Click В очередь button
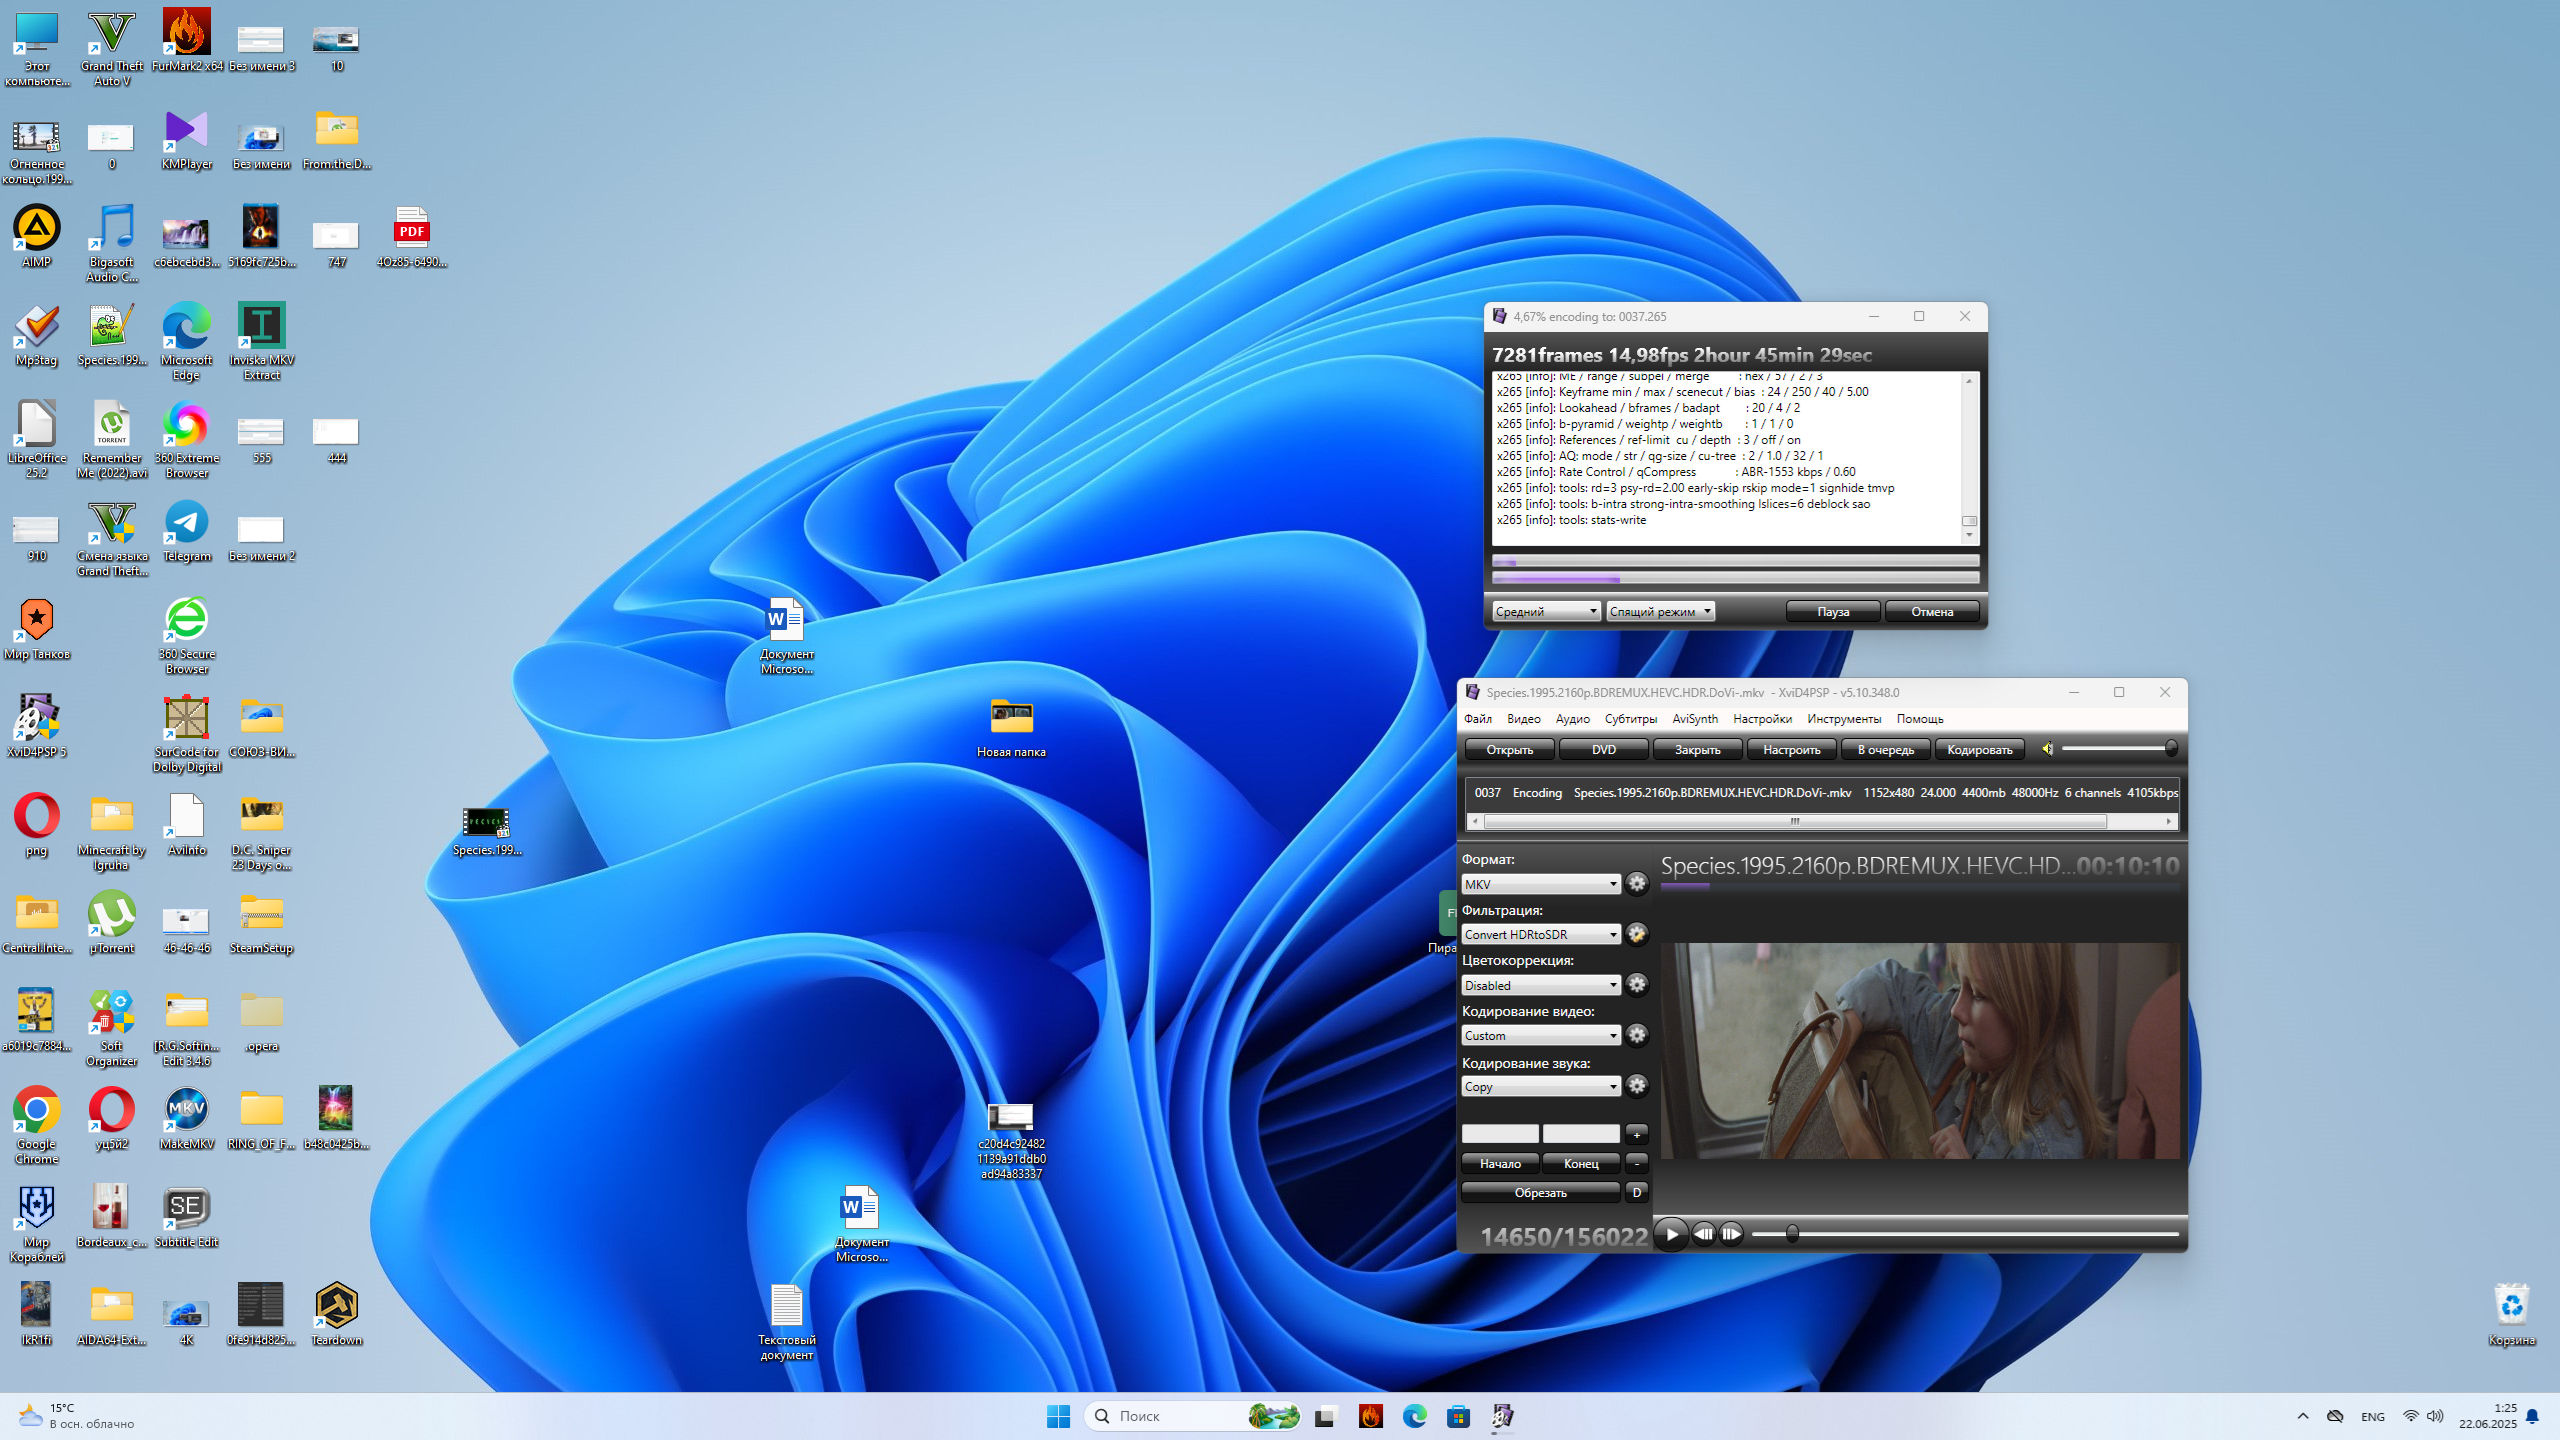 1885,749
